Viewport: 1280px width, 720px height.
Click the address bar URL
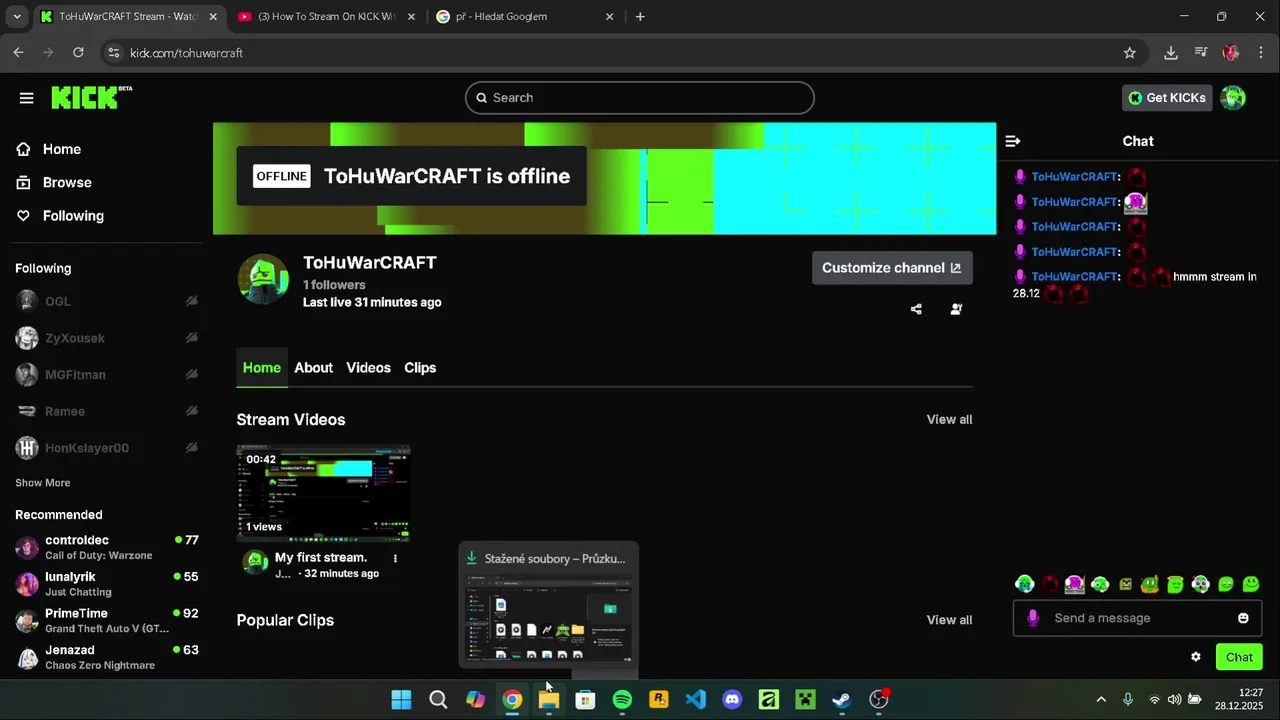tap(187, 53)
